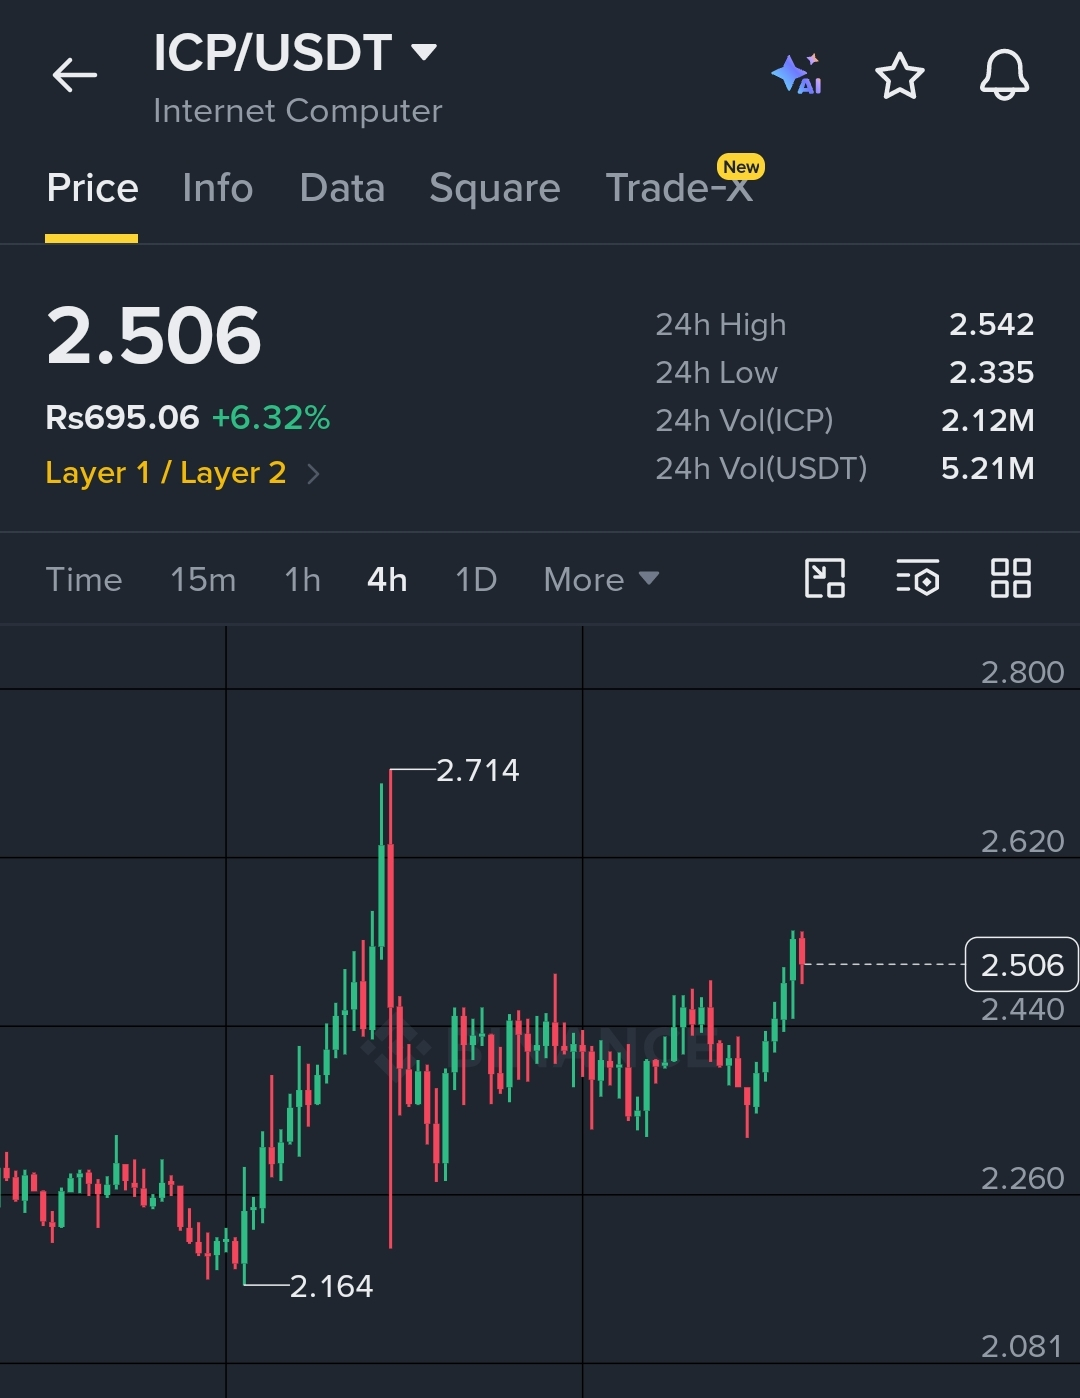
Task: Tap the +6.32% change value
Action: click(271, 417)
